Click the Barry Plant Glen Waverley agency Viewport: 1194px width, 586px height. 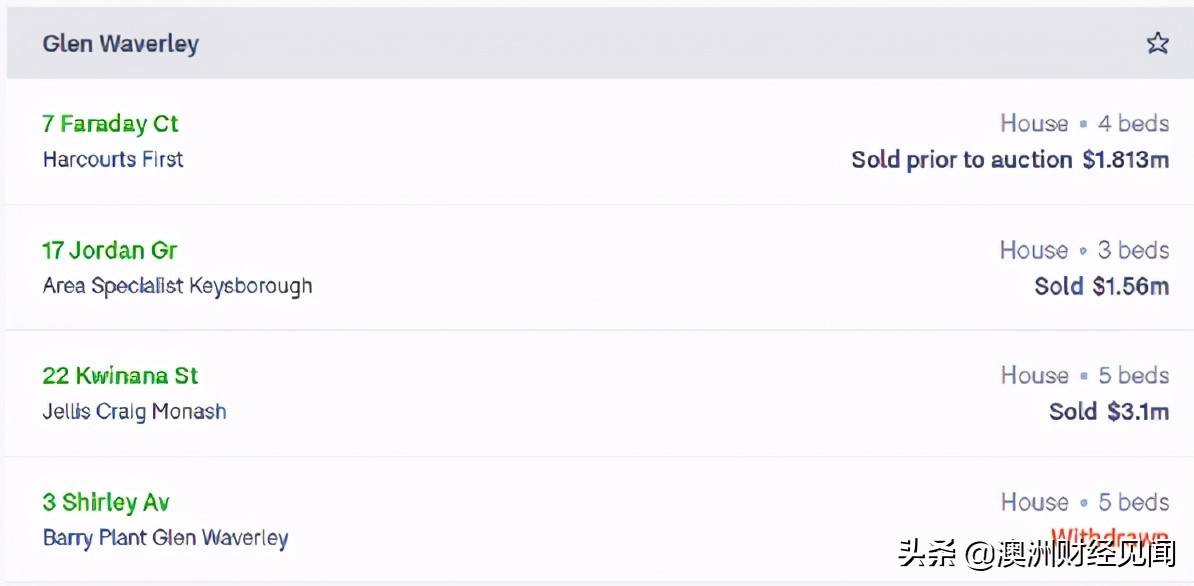165,538
